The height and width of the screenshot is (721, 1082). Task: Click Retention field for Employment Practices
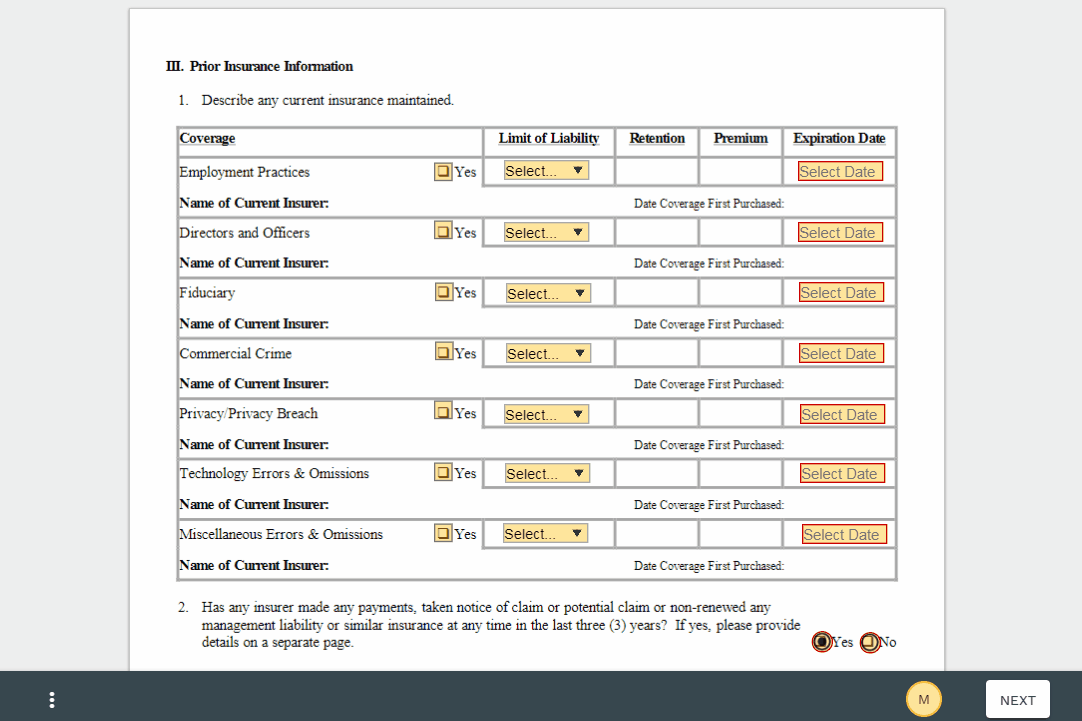coord(657,172)
